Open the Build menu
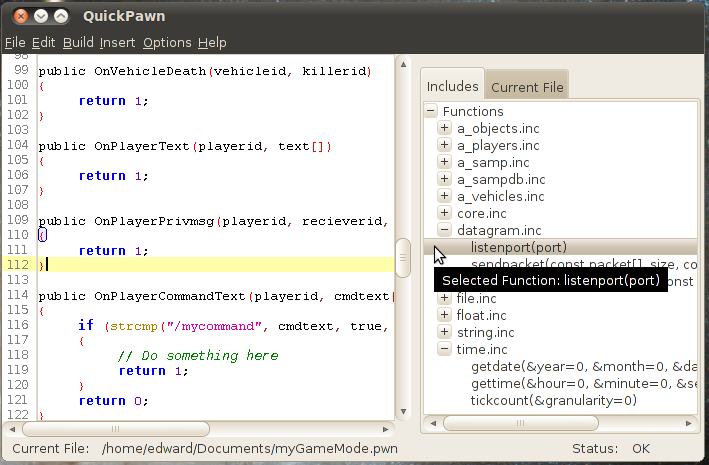This screenshot has width=709, height=465. pyautogui.click(x=78, y=42)
